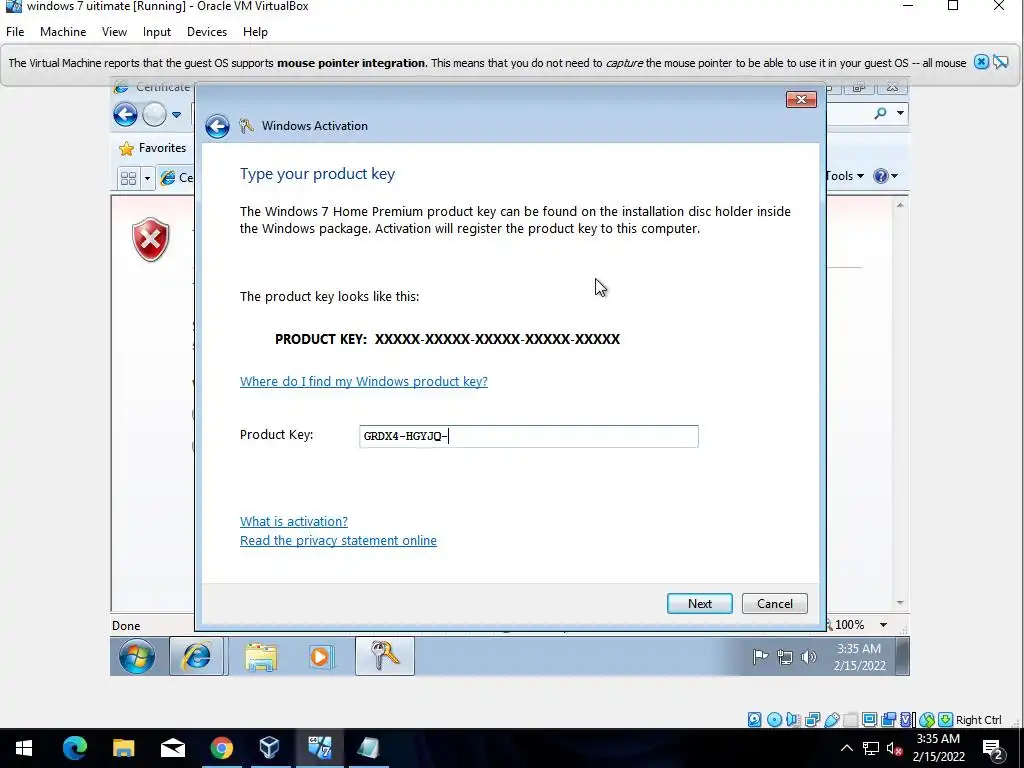Viewport: 1024px width, 768px height.
Task: Open Internet Explorer recent pages dropdown arrow
Action: click(176, 114)
